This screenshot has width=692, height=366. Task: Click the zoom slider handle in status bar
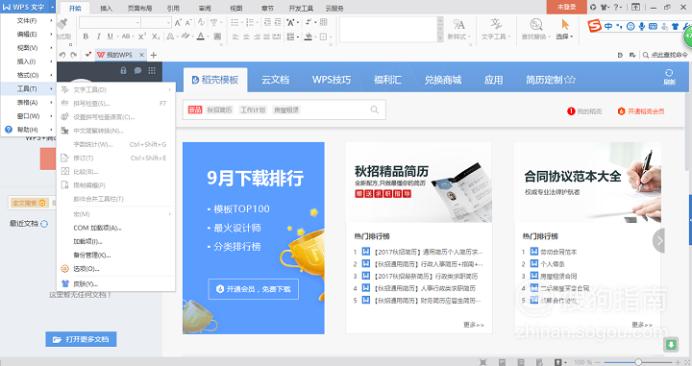(x=638, y=362)
